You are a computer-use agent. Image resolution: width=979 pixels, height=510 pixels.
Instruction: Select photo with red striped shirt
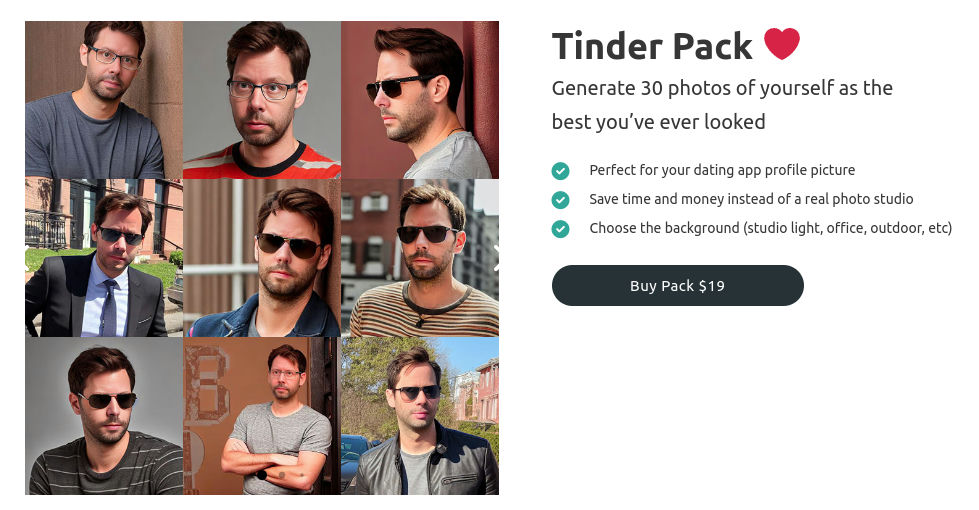262,100
